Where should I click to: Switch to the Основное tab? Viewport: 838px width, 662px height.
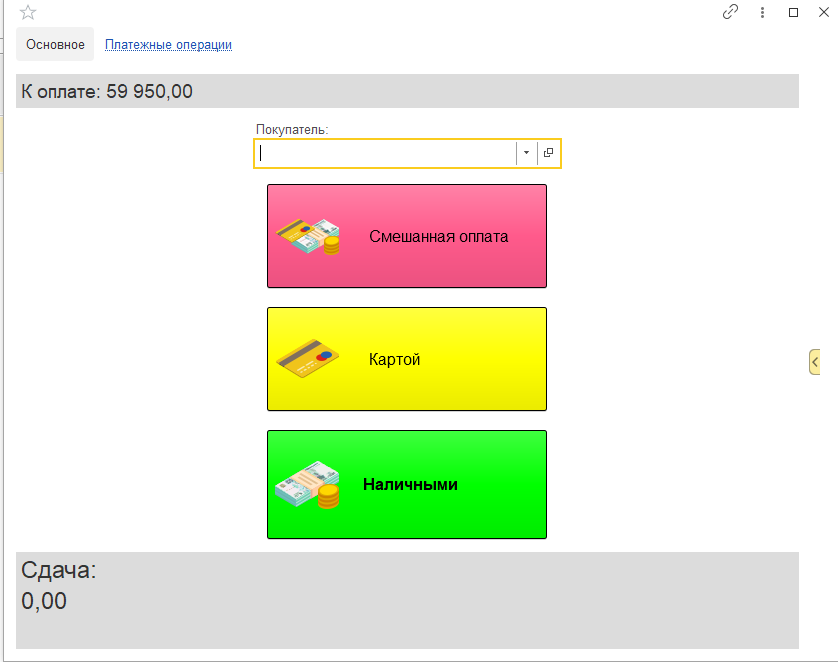(55, 44)
